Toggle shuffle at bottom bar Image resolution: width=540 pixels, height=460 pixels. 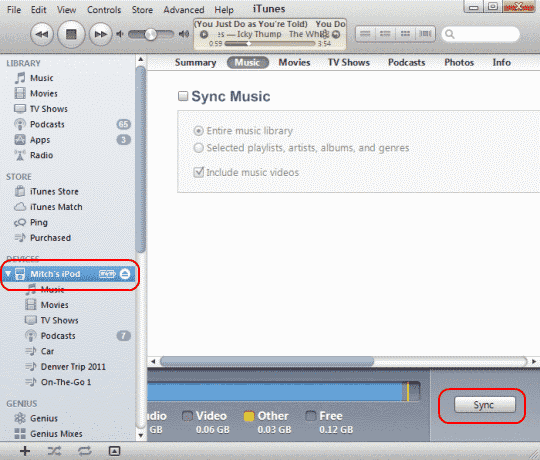pyautogui.click(x=54, y=451)
